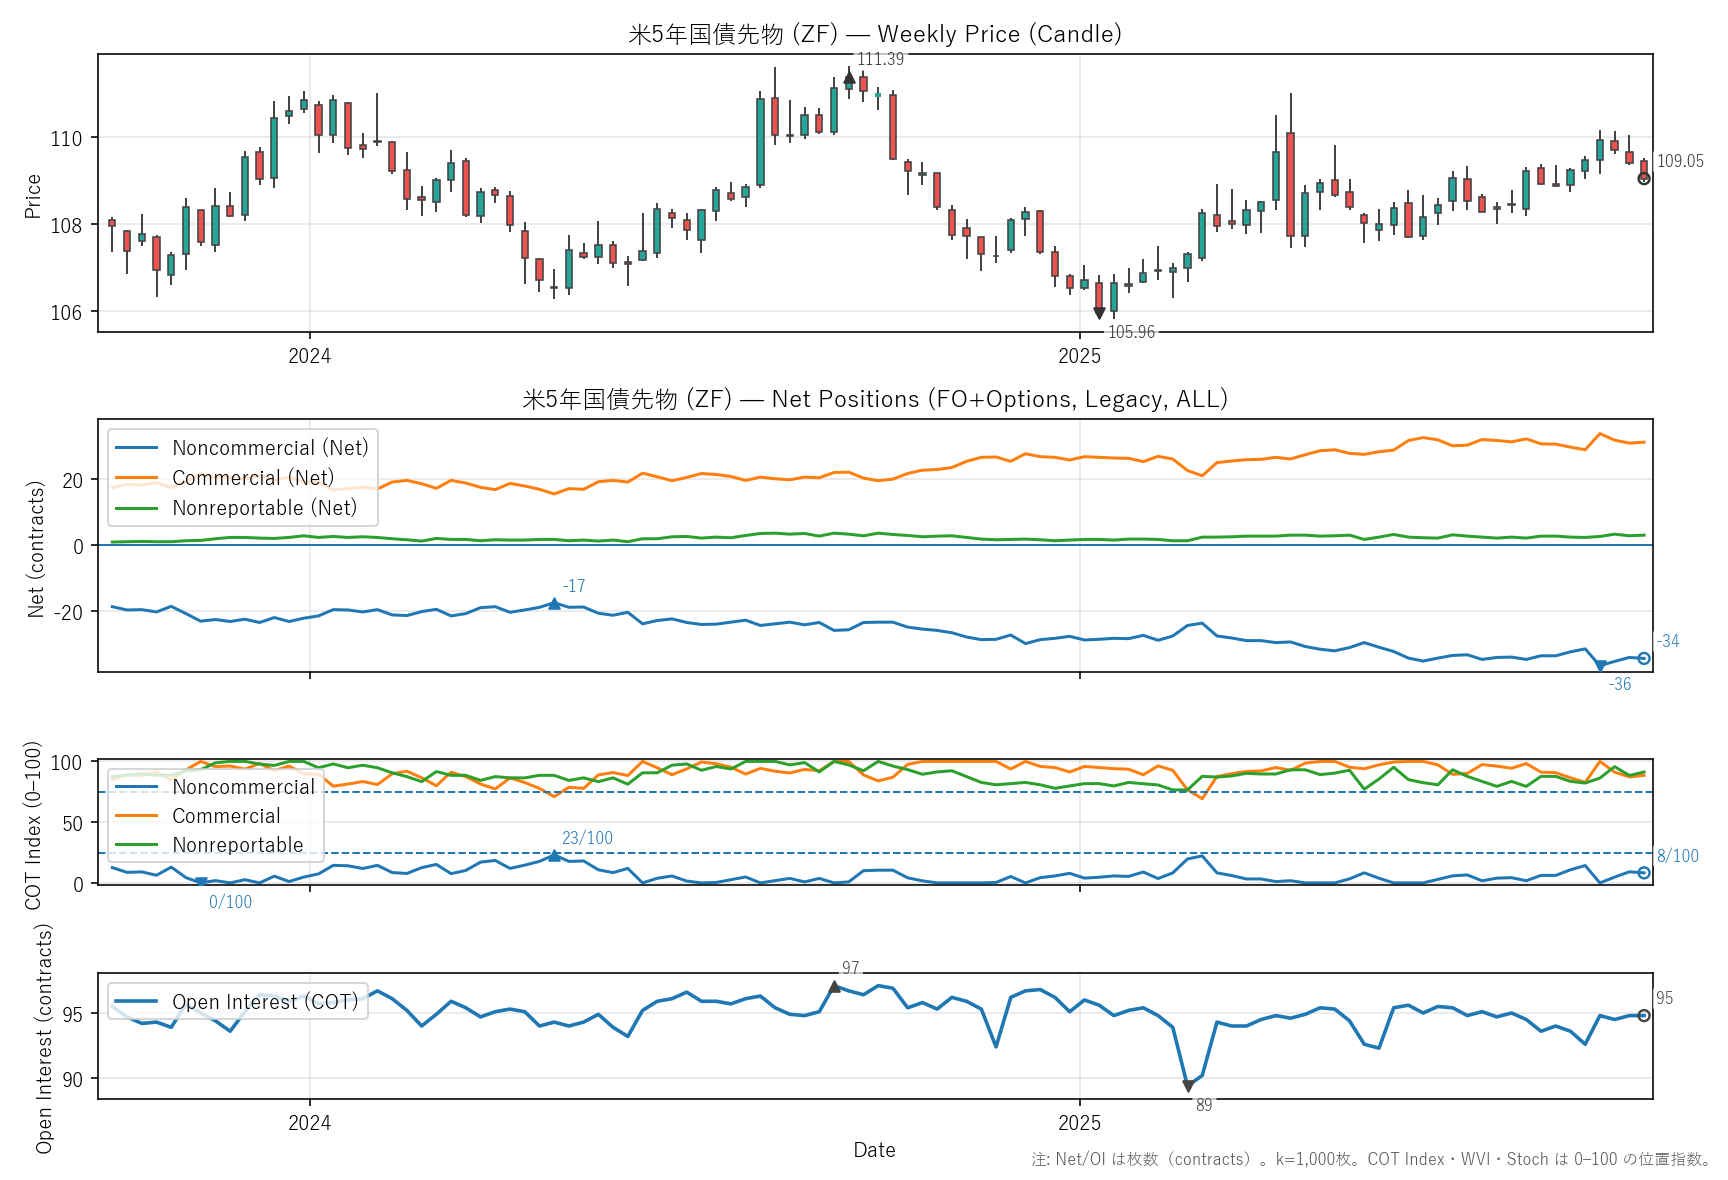Image resolution: width=1728 pixels, height=1180 pixels.
Task: Click the Open Interest (COT) legend label
Action: (x=265, y=1002)
